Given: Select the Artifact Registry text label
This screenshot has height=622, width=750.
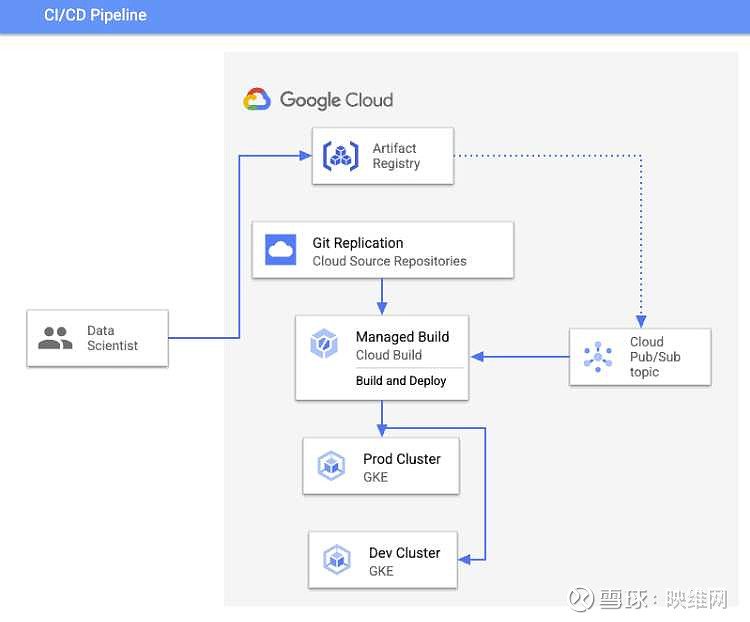Looking at the screenshot, I should 396,156.
